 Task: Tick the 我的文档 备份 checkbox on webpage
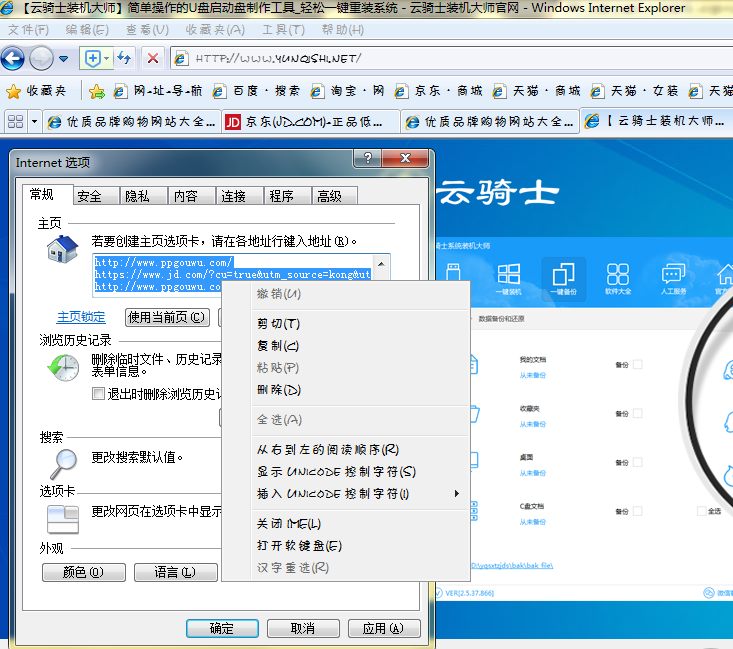638,364
